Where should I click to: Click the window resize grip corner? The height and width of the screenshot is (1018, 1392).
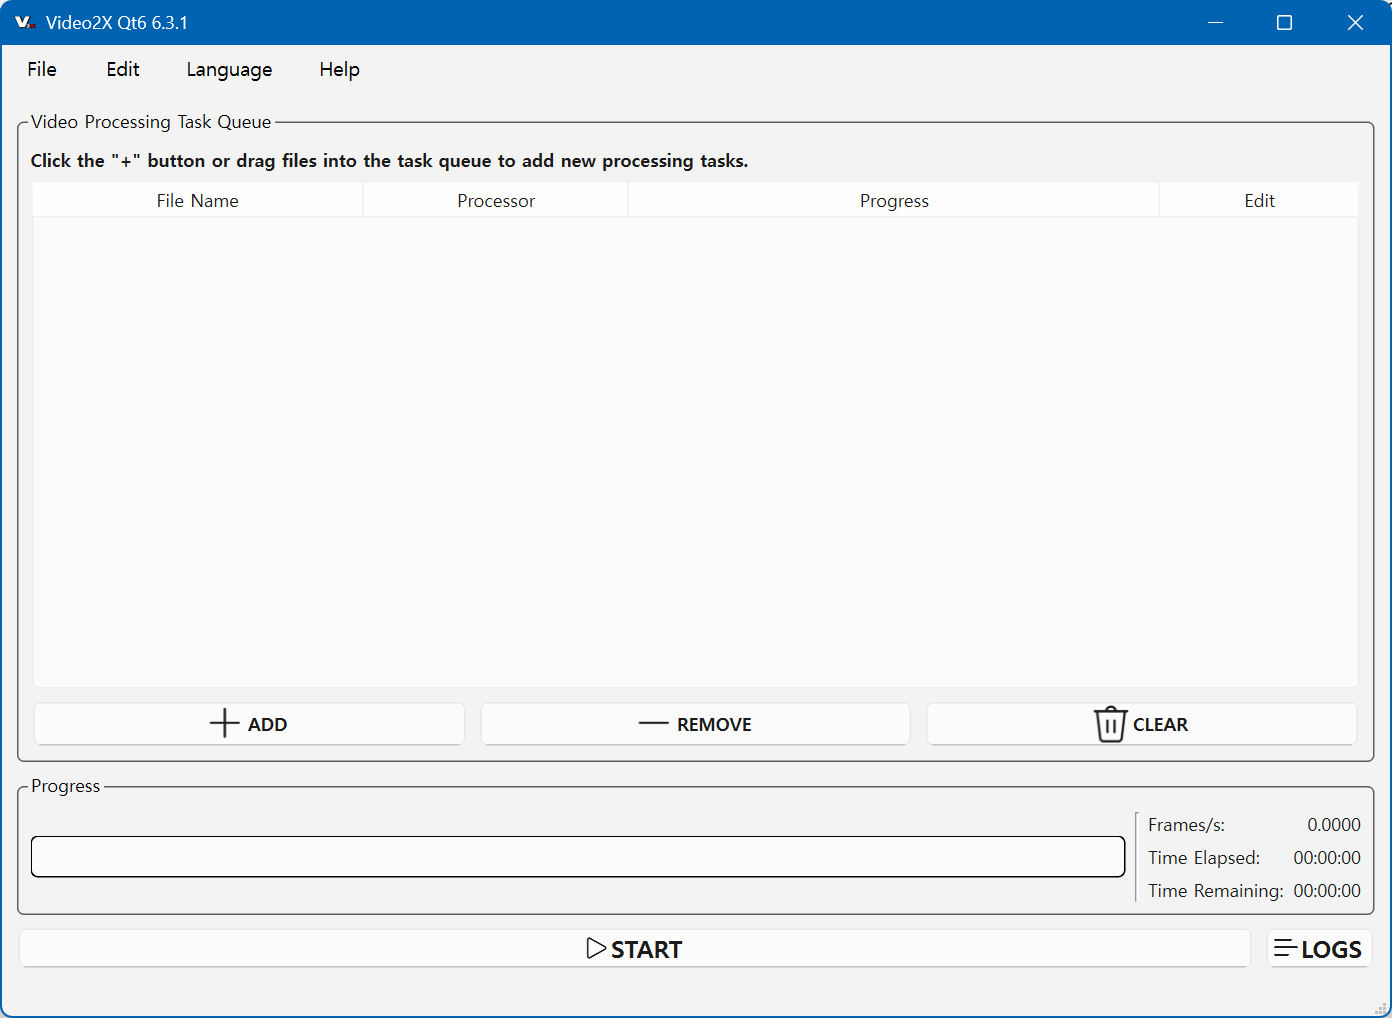click(x=1381, y=1008)
